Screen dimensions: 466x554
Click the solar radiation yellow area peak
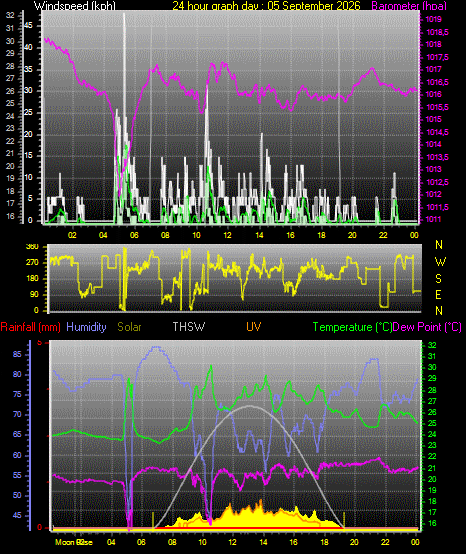click(261, 502)
